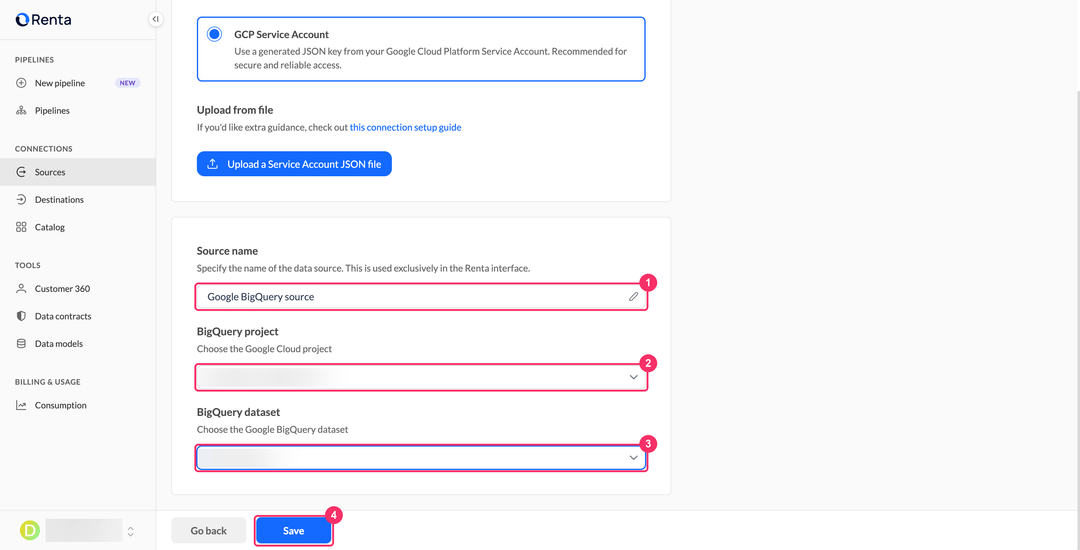Click the green D account avatar

30,530
